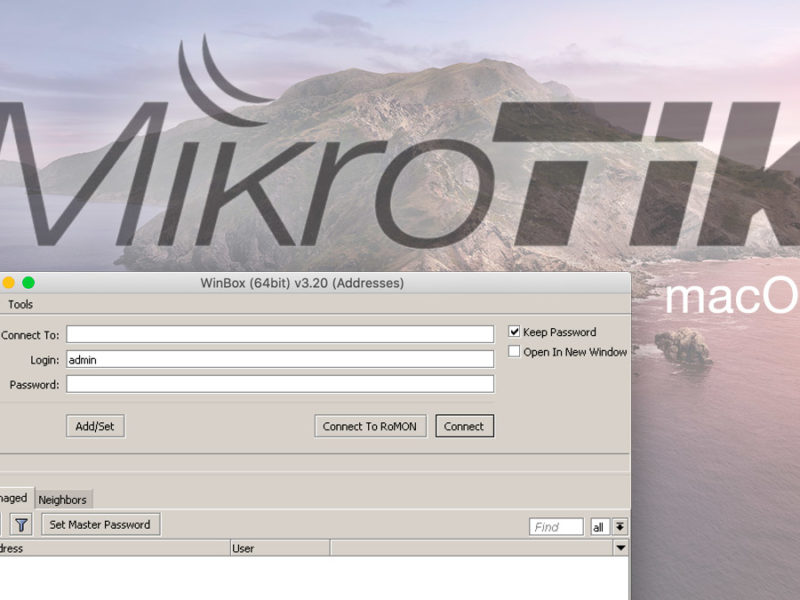Sort by the User column header
This screenshot has height=600, width=800.
(280, 548)
